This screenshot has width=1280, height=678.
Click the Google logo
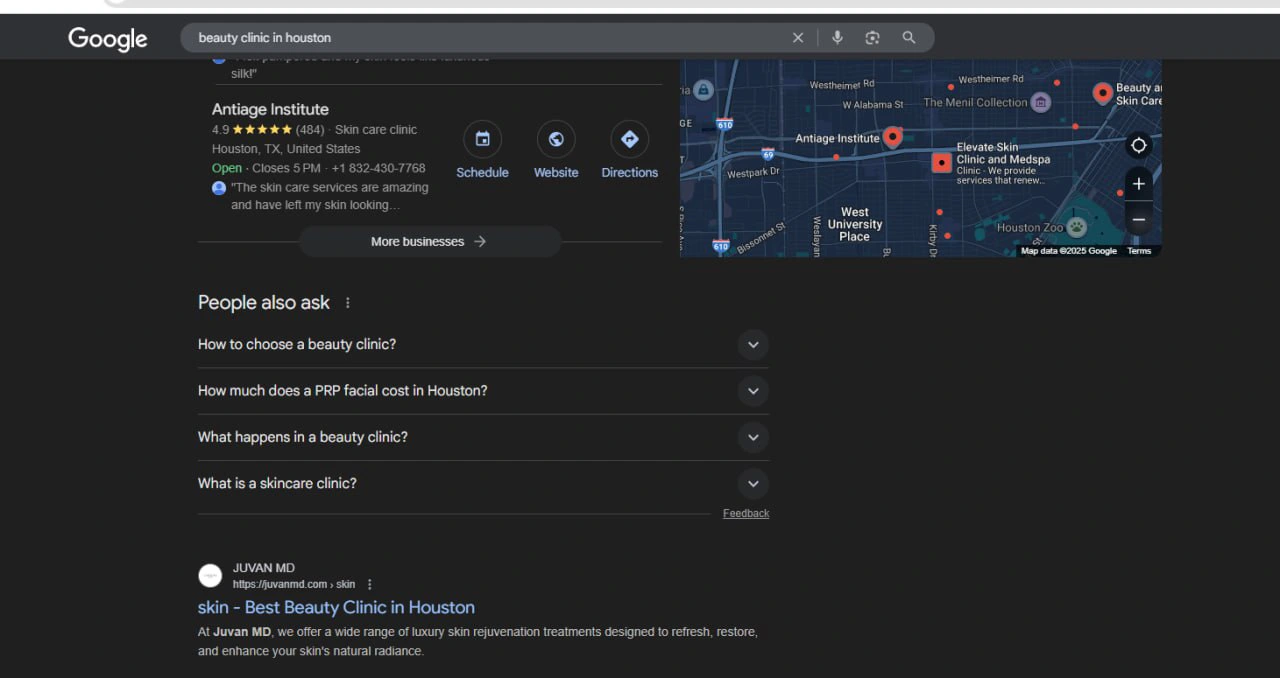coord(108,38)
